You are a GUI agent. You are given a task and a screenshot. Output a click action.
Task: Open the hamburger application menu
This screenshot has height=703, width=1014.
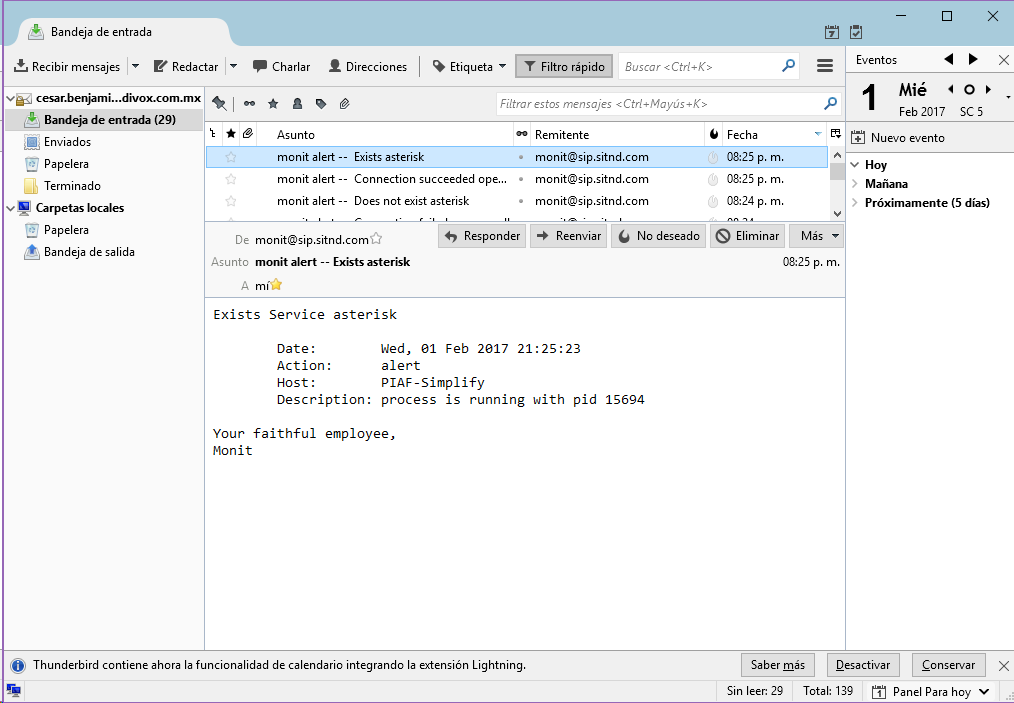pyautogui.click(x=825, y=66)
